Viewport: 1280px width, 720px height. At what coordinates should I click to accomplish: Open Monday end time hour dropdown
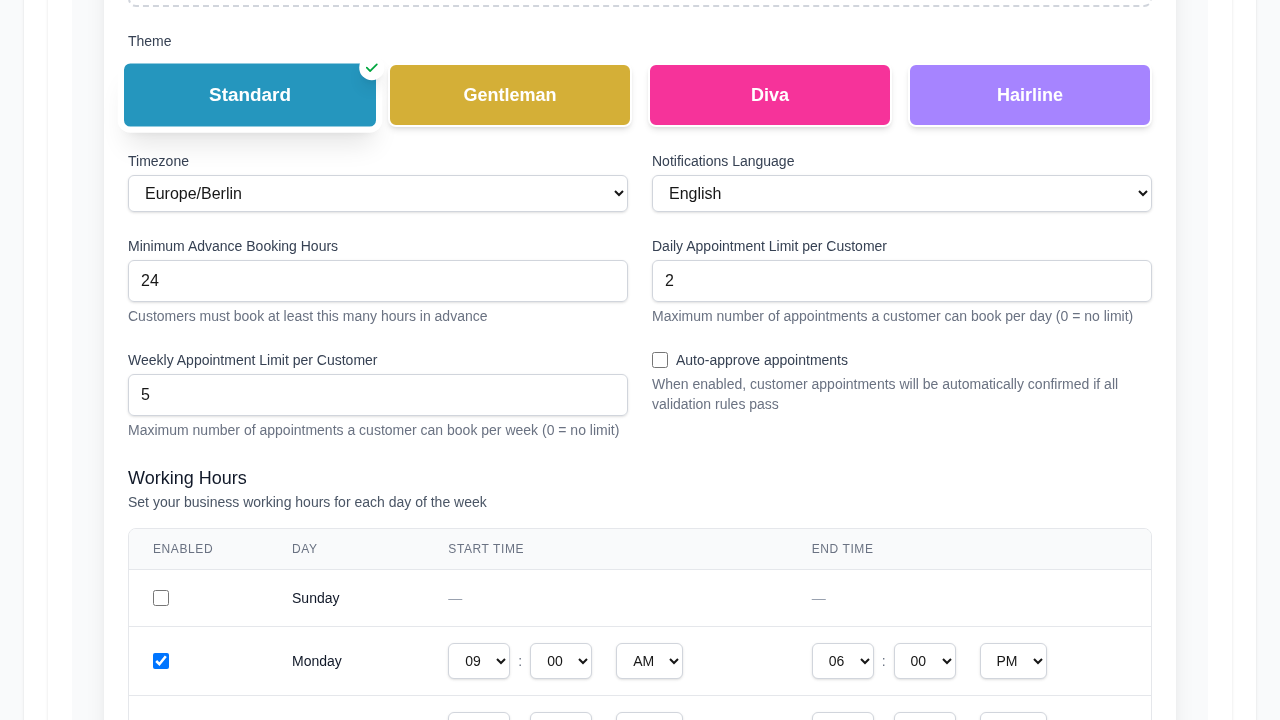point(843,661)
